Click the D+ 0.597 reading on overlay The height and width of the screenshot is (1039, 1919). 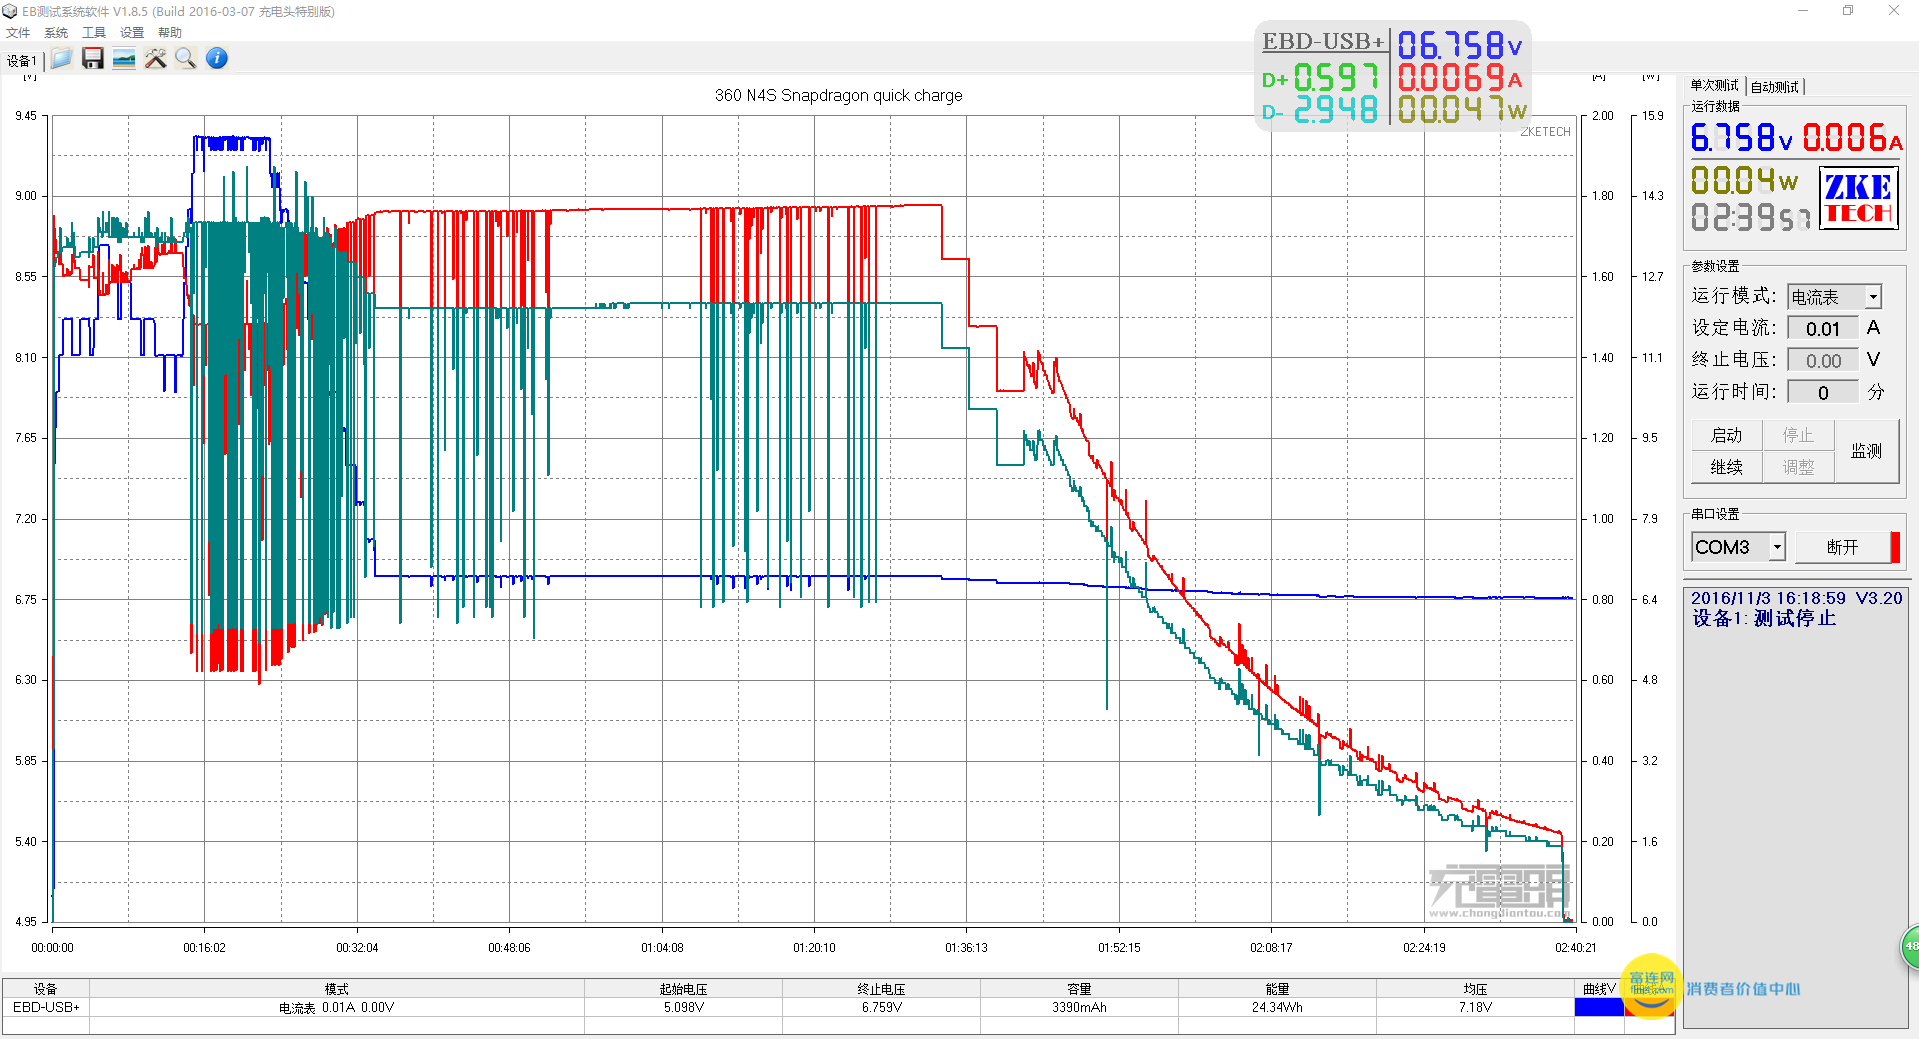coord(1321,77)
